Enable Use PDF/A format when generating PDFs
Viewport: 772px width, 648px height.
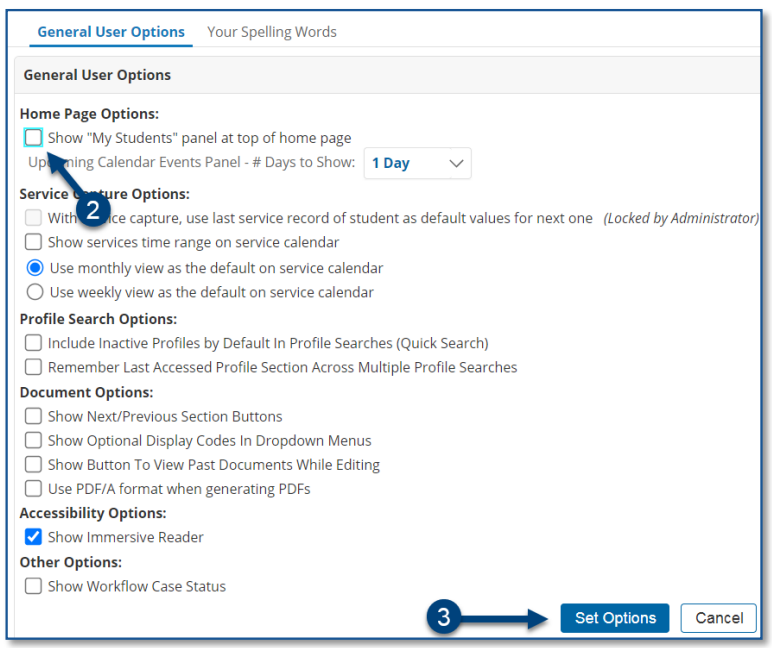coord(33,488)
